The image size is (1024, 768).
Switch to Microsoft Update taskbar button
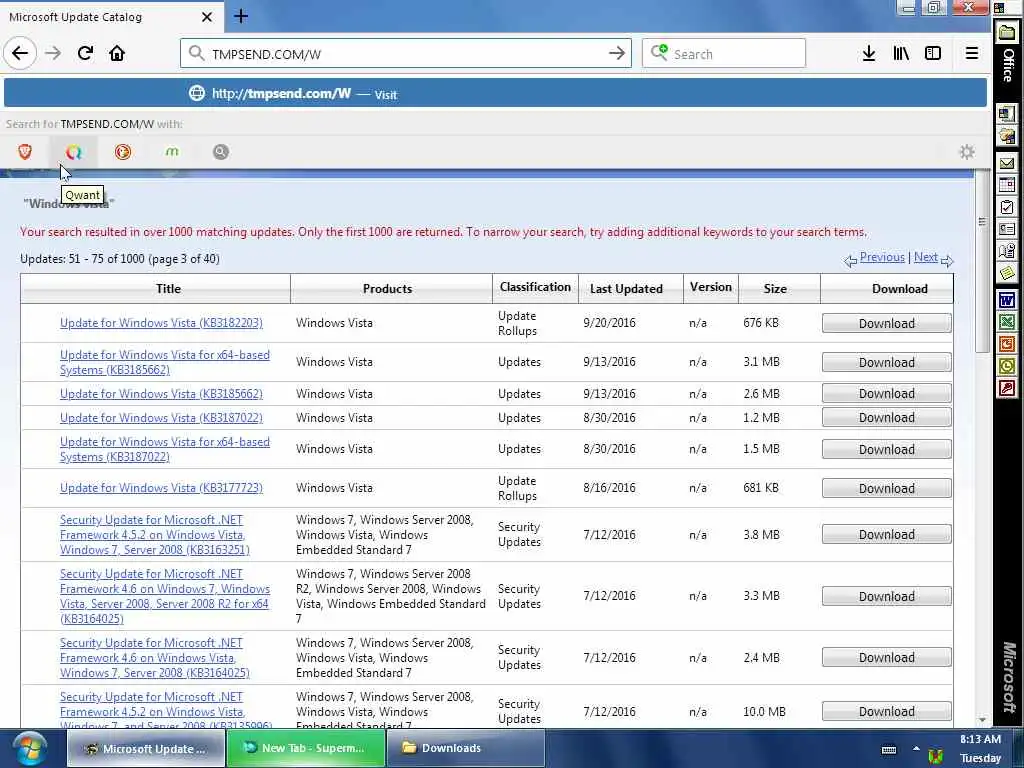[146, 748]
